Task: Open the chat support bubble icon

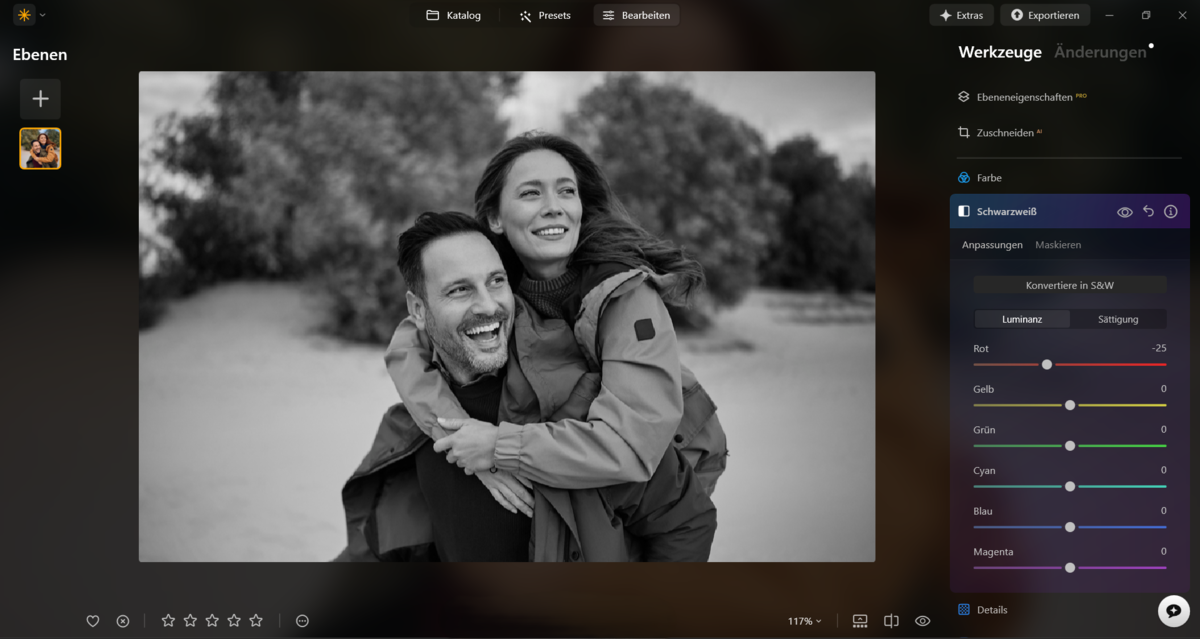Action: point(1173,611)
